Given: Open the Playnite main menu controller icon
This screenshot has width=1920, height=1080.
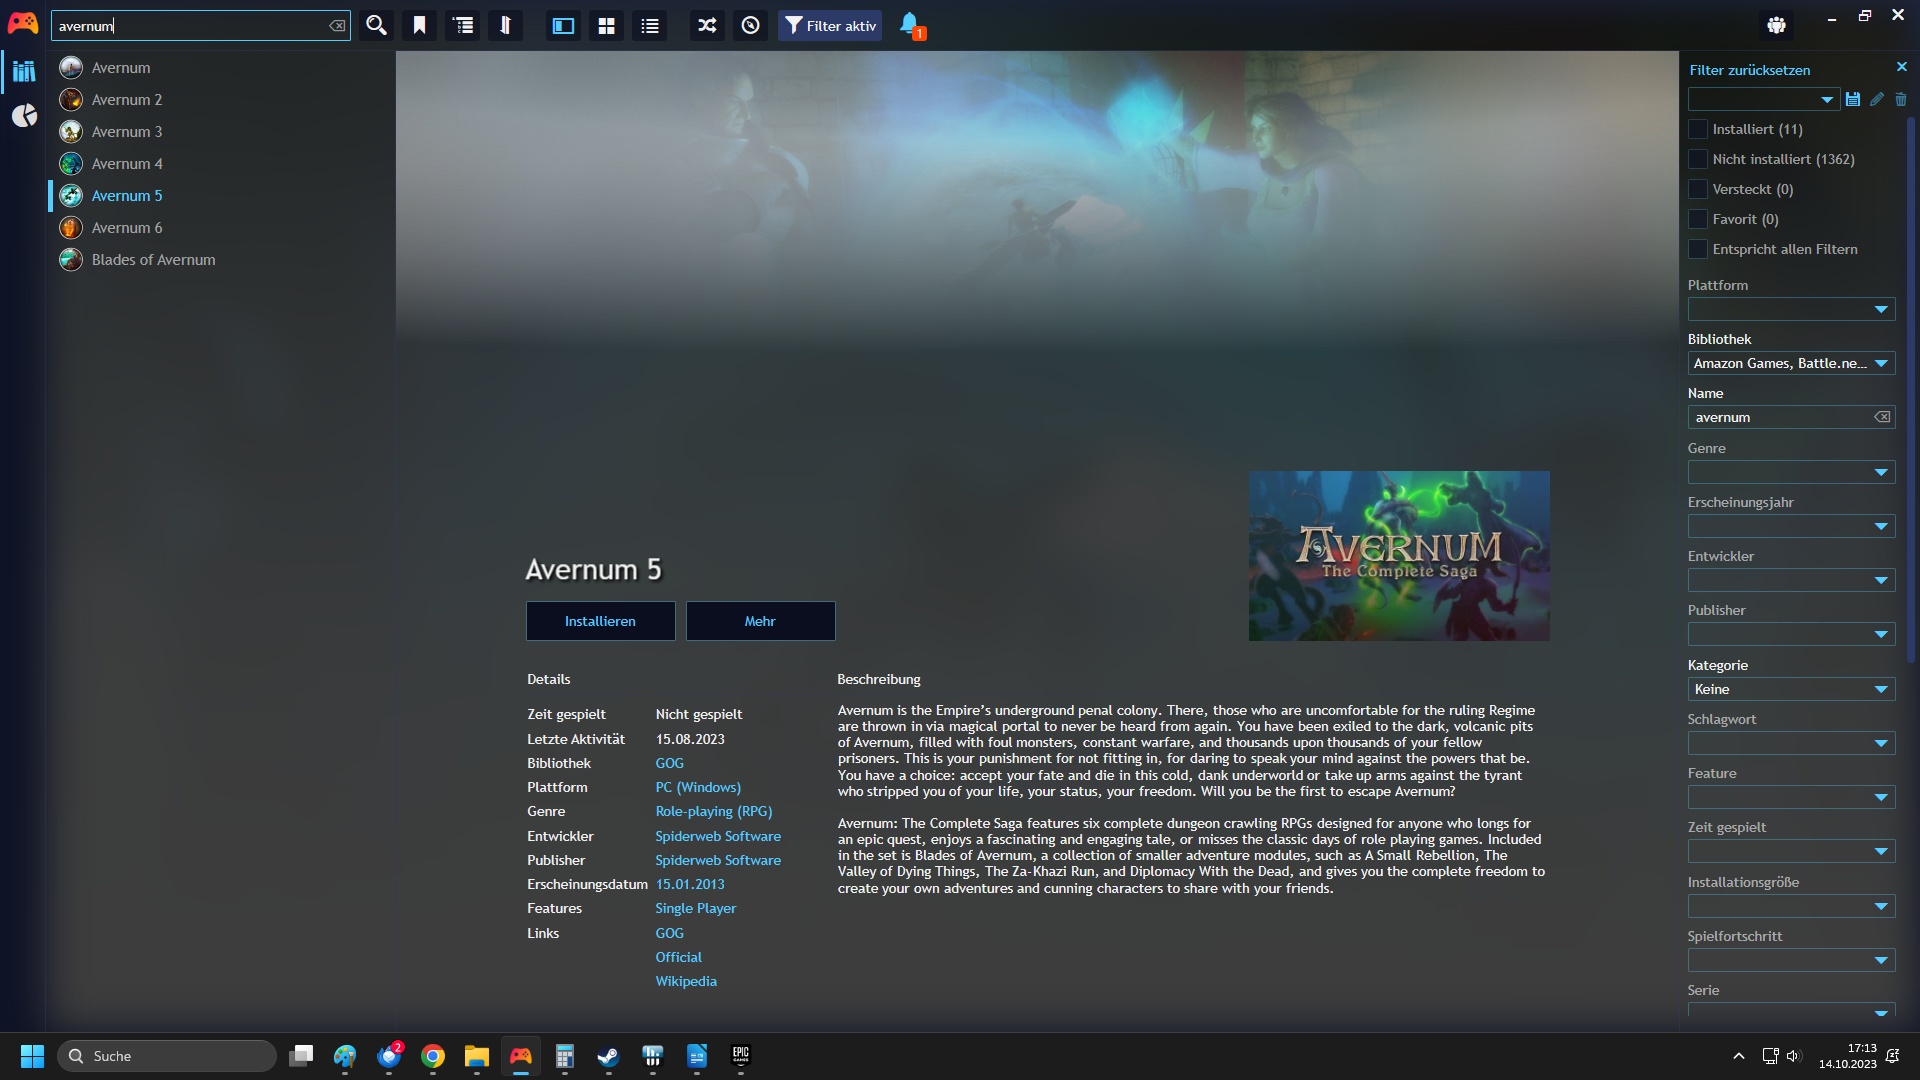Looking at the screenshot, I should click(x=23, y=24).
